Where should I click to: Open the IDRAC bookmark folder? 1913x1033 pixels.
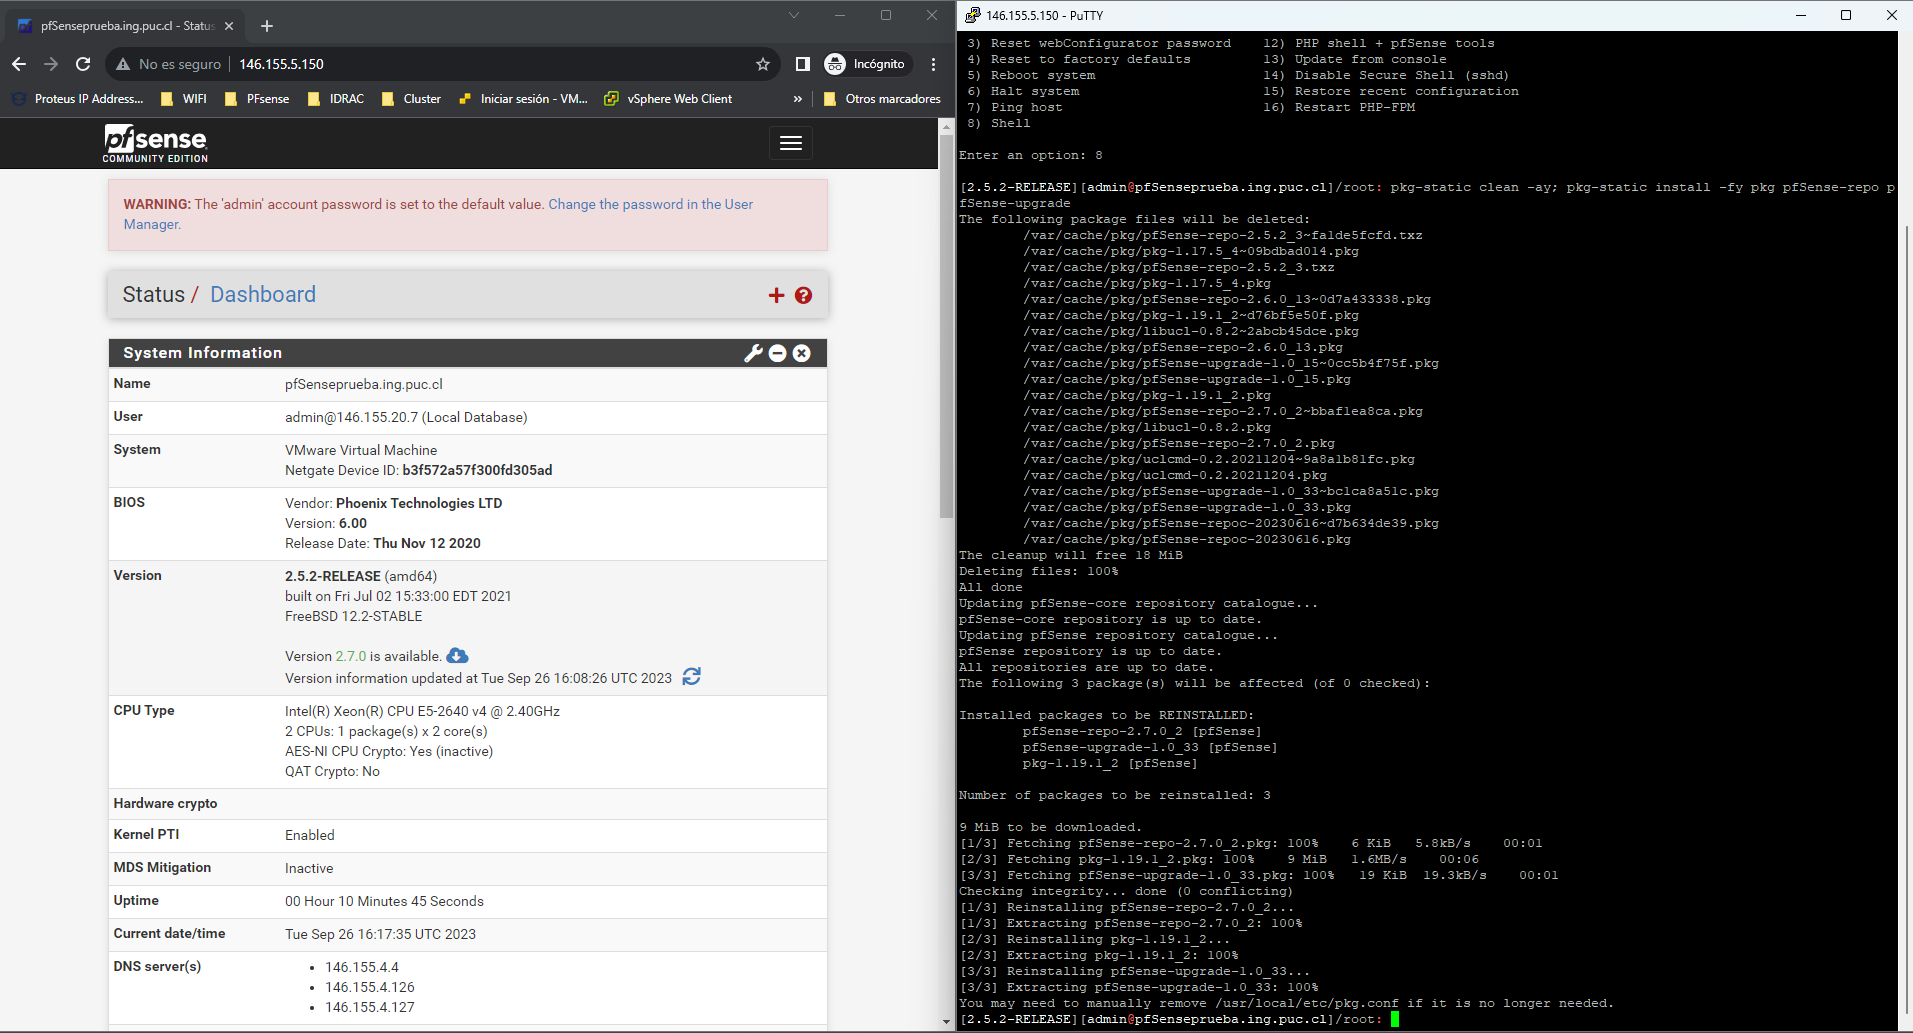(x=336, y=99)
